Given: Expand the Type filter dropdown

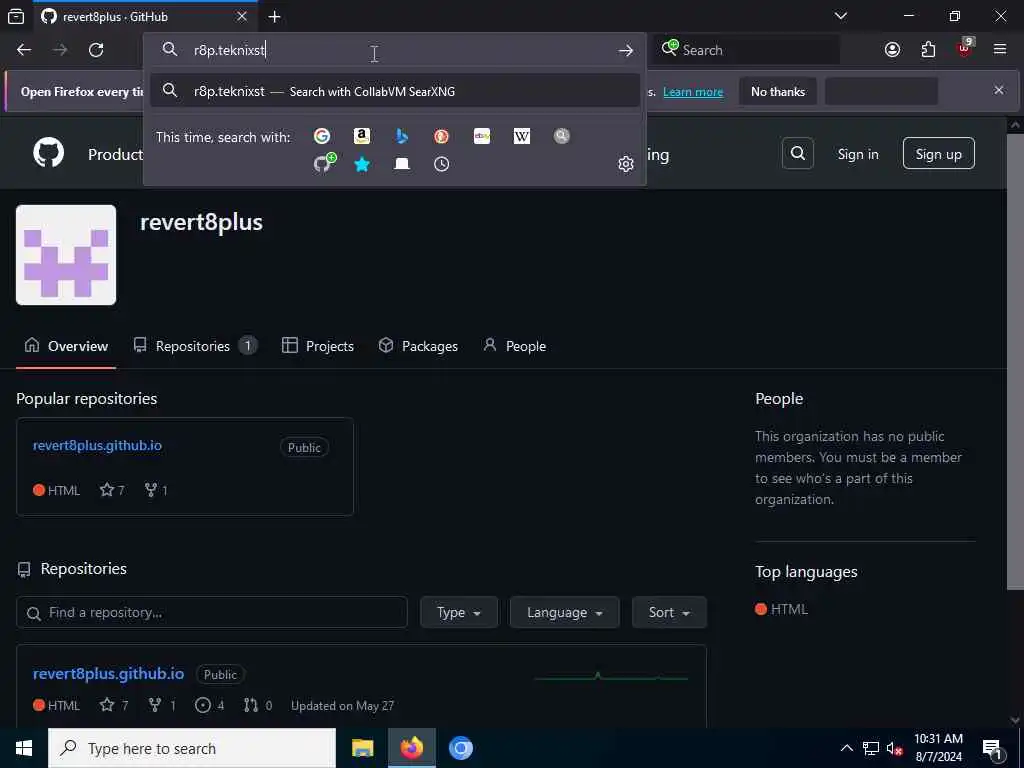Looking at the screenshot, I should click(x=458, y=613).
